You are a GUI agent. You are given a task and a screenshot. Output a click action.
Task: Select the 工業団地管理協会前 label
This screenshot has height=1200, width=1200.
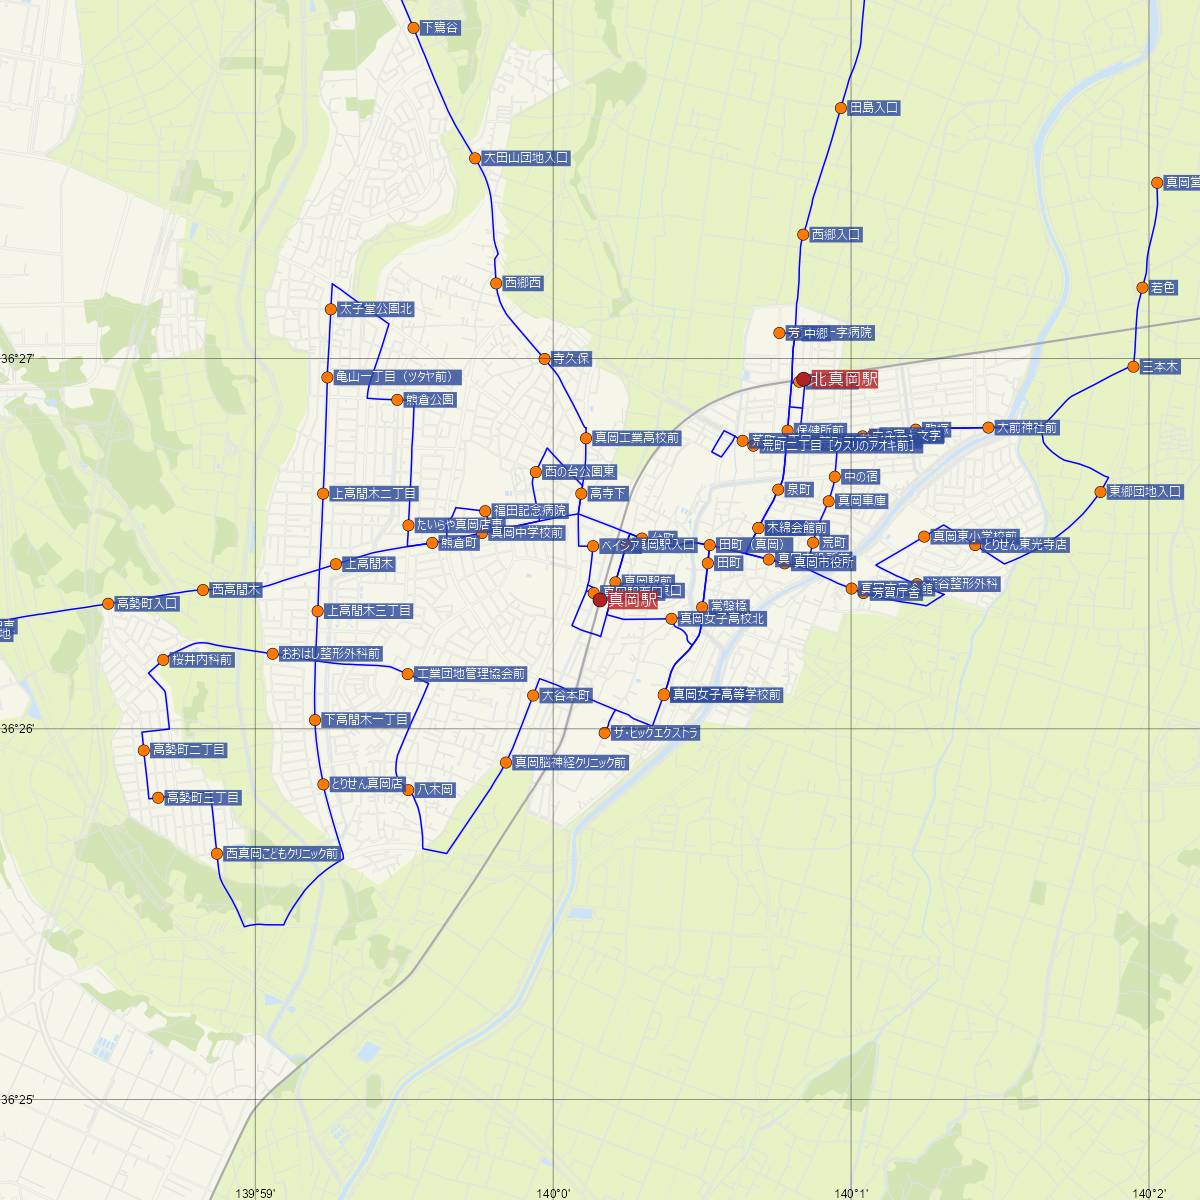click(x=470, y=674)
